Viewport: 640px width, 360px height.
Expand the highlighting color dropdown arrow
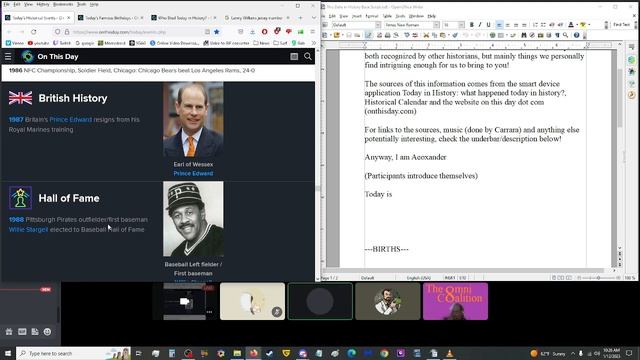pos(589,25)
